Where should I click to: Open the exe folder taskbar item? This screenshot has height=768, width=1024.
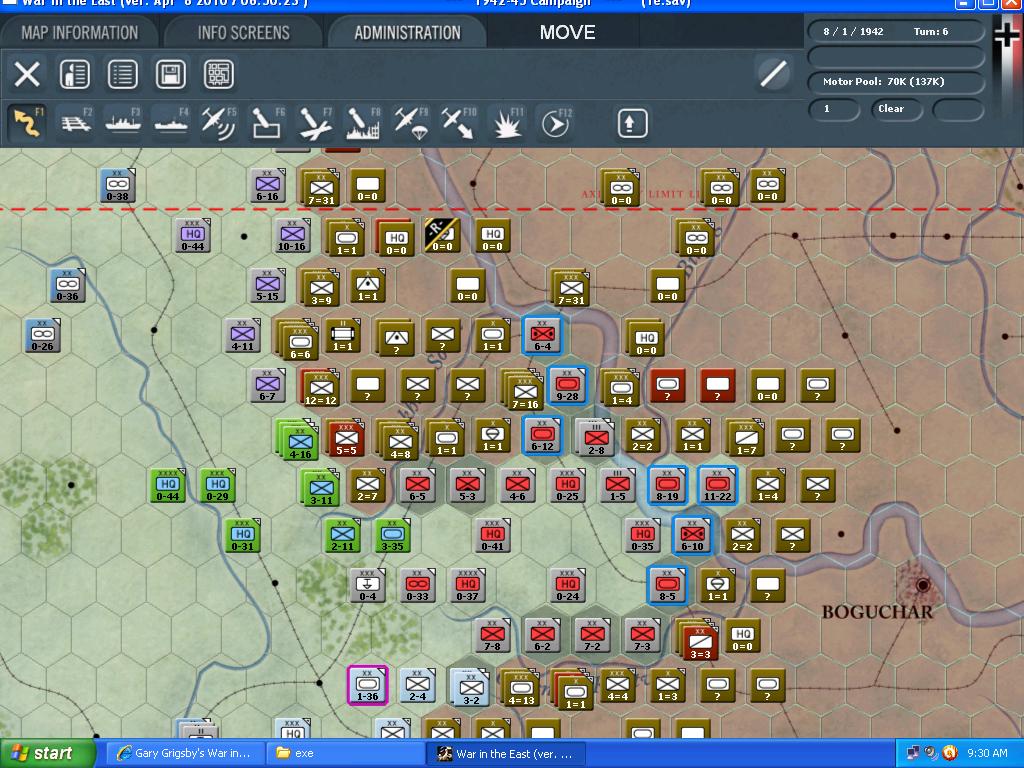[344, 754]
